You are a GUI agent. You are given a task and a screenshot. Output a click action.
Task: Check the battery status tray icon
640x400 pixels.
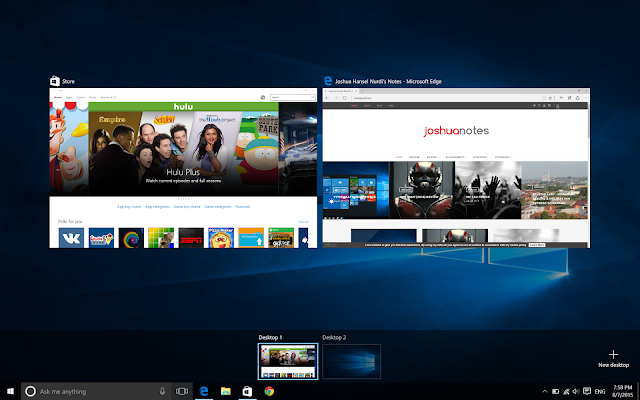tap(556, 391)
